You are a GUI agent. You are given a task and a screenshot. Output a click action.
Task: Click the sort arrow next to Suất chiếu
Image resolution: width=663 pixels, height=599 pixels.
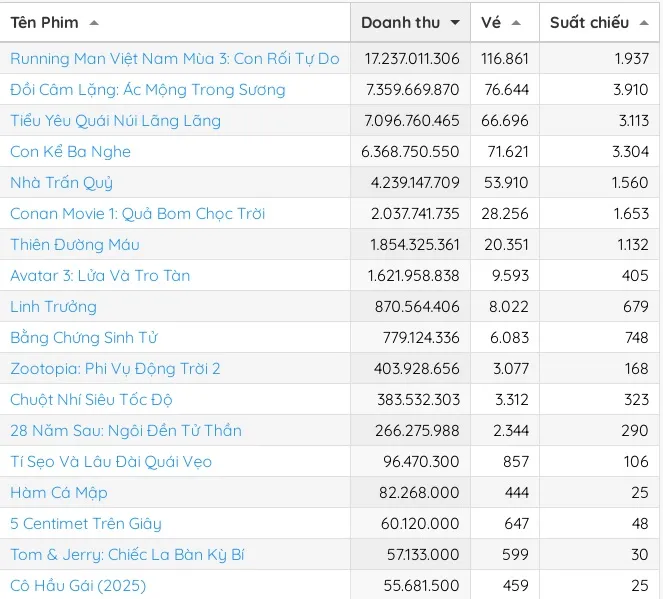tap(644, 23)
